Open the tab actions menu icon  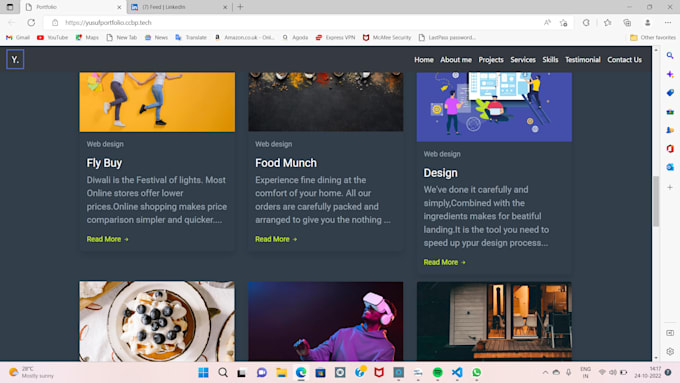coord(10,7)
